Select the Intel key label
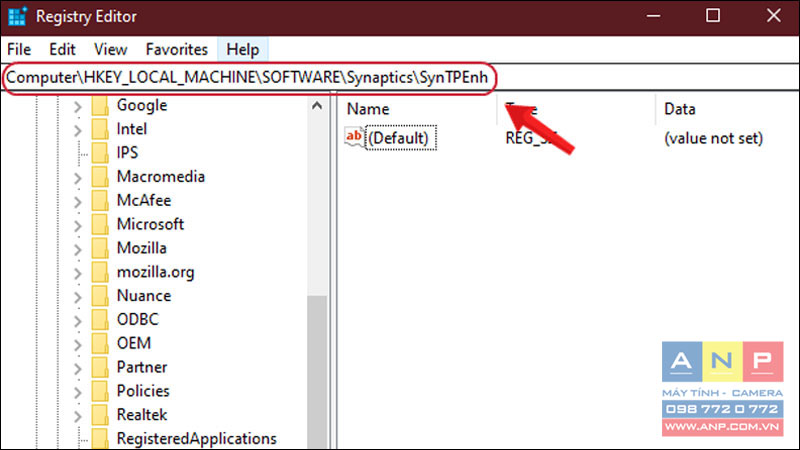Viewport: 800px width, 450px height. click(x=132, y=129)
